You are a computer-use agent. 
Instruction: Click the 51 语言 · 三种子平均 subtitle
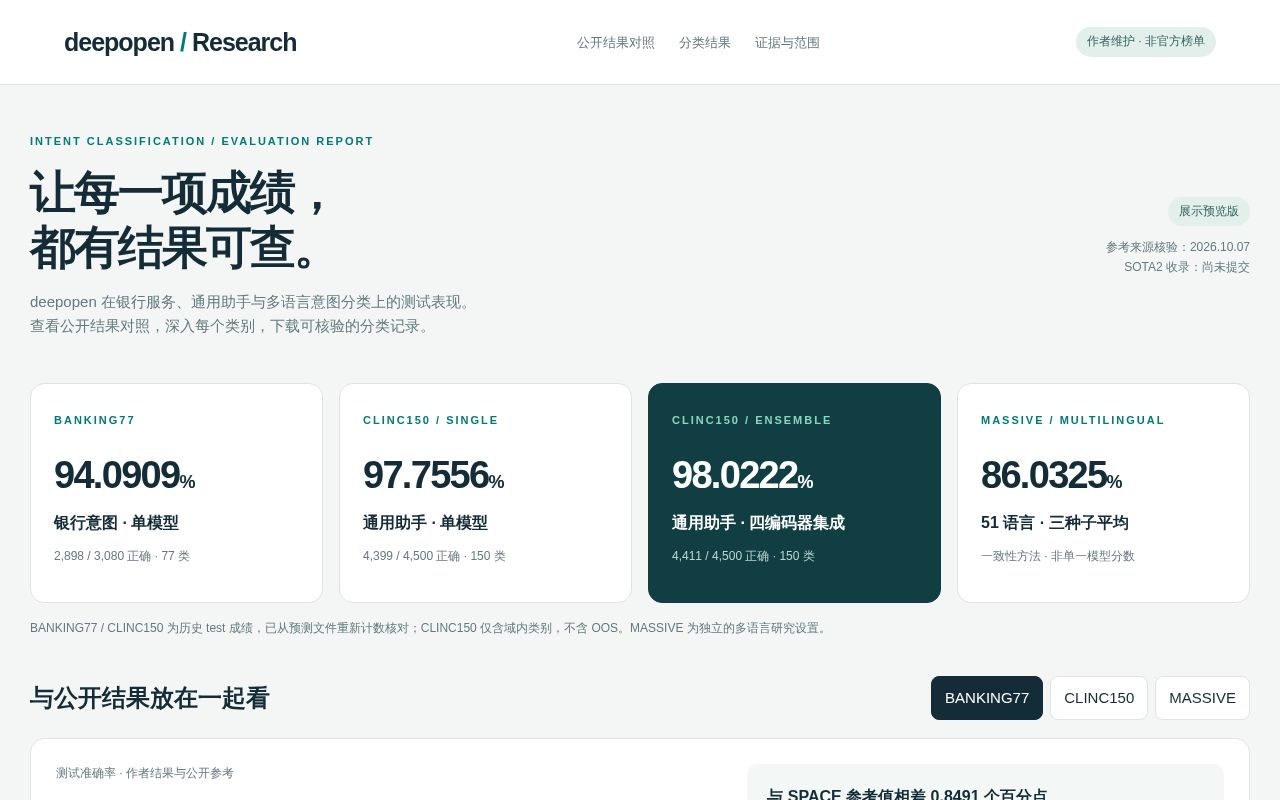pyautogui.click(x=1055, y=523)
